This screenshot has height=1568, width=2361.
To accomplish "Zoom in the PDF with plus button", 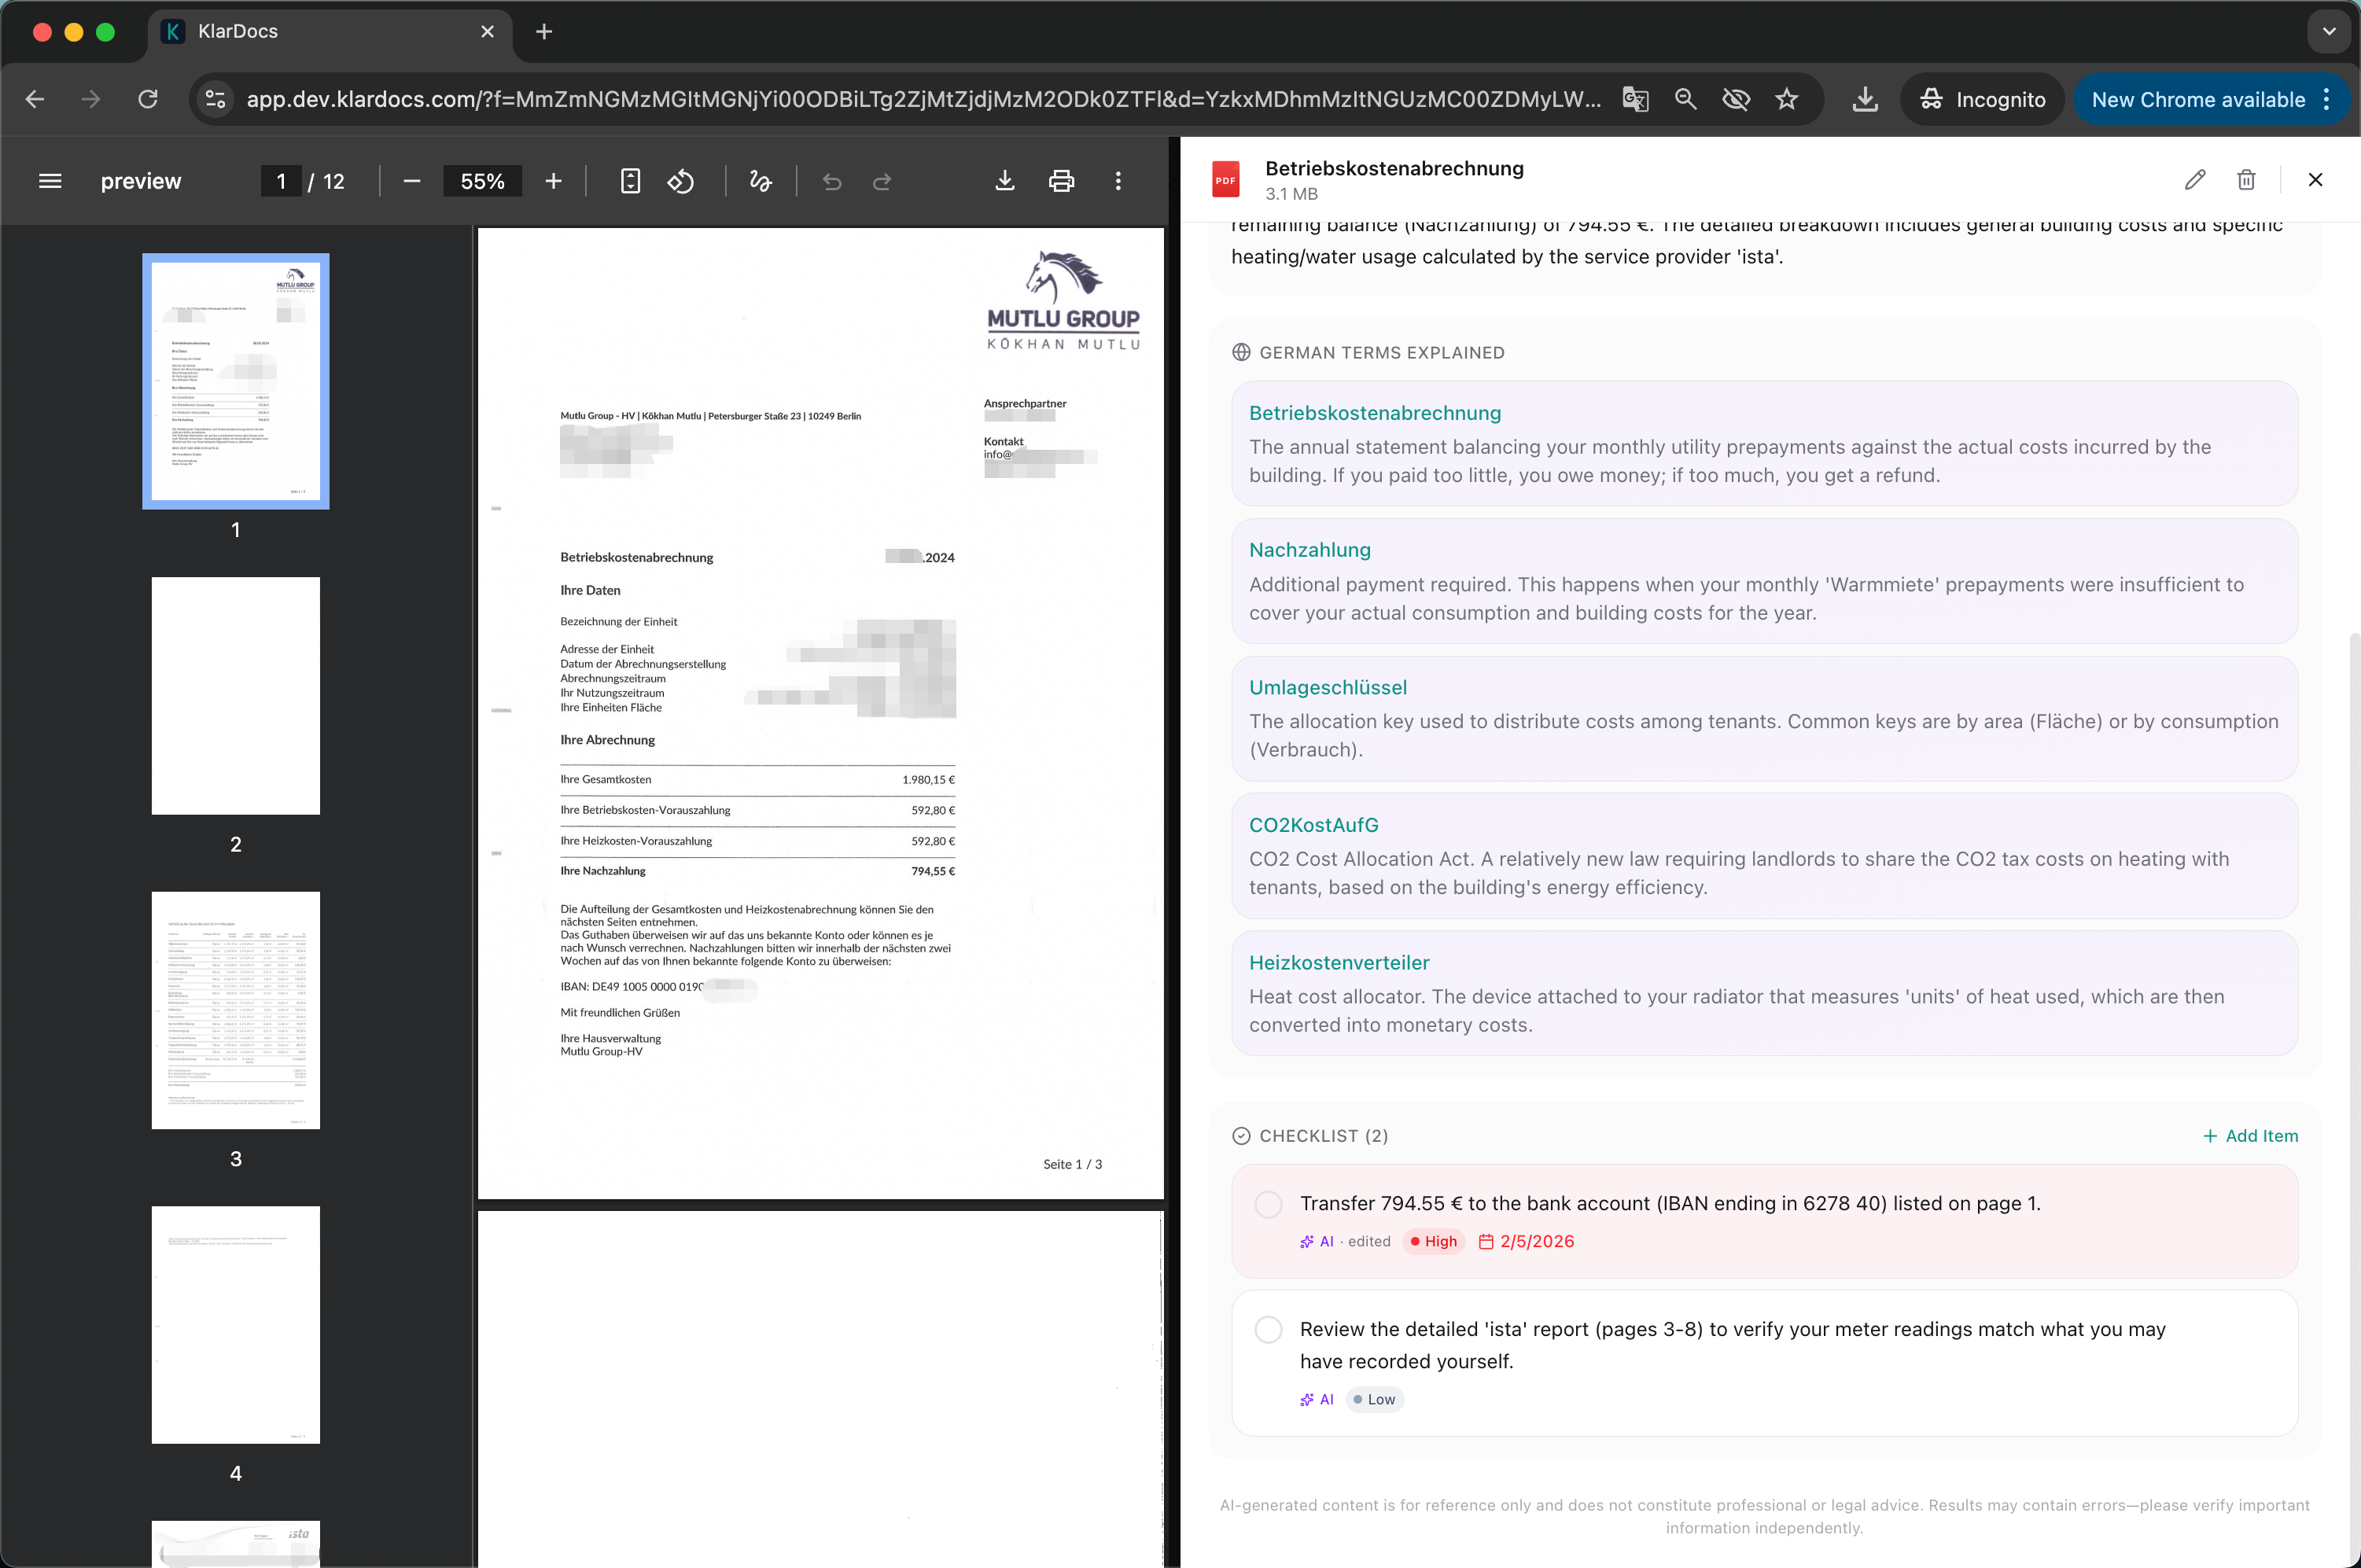I will [x=553, y=181].
